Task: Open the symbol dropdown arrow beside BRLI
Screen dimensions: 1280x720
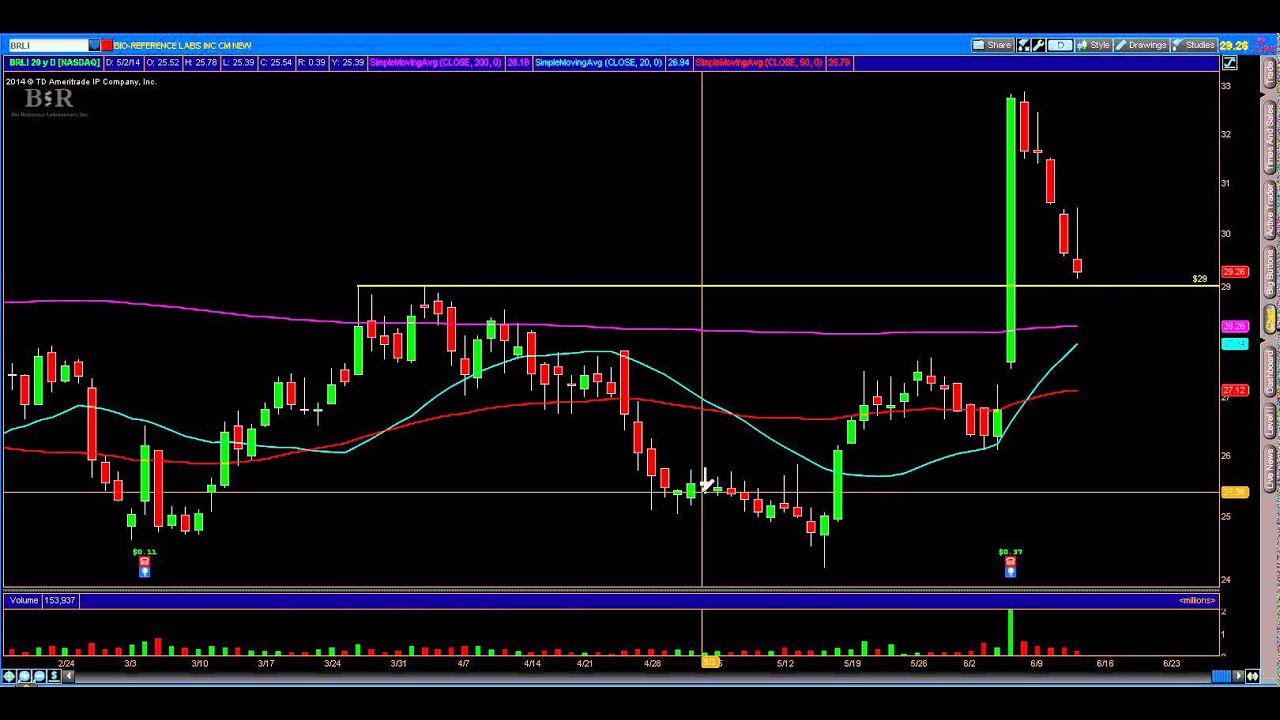Action: (x=94, y=45)
